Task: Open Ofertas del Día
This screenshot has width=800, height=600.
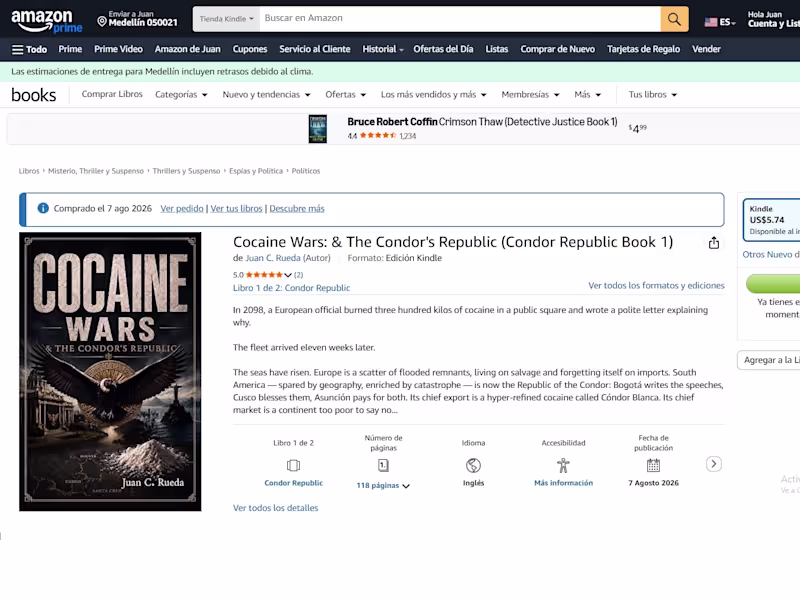Action: (443, 49)
